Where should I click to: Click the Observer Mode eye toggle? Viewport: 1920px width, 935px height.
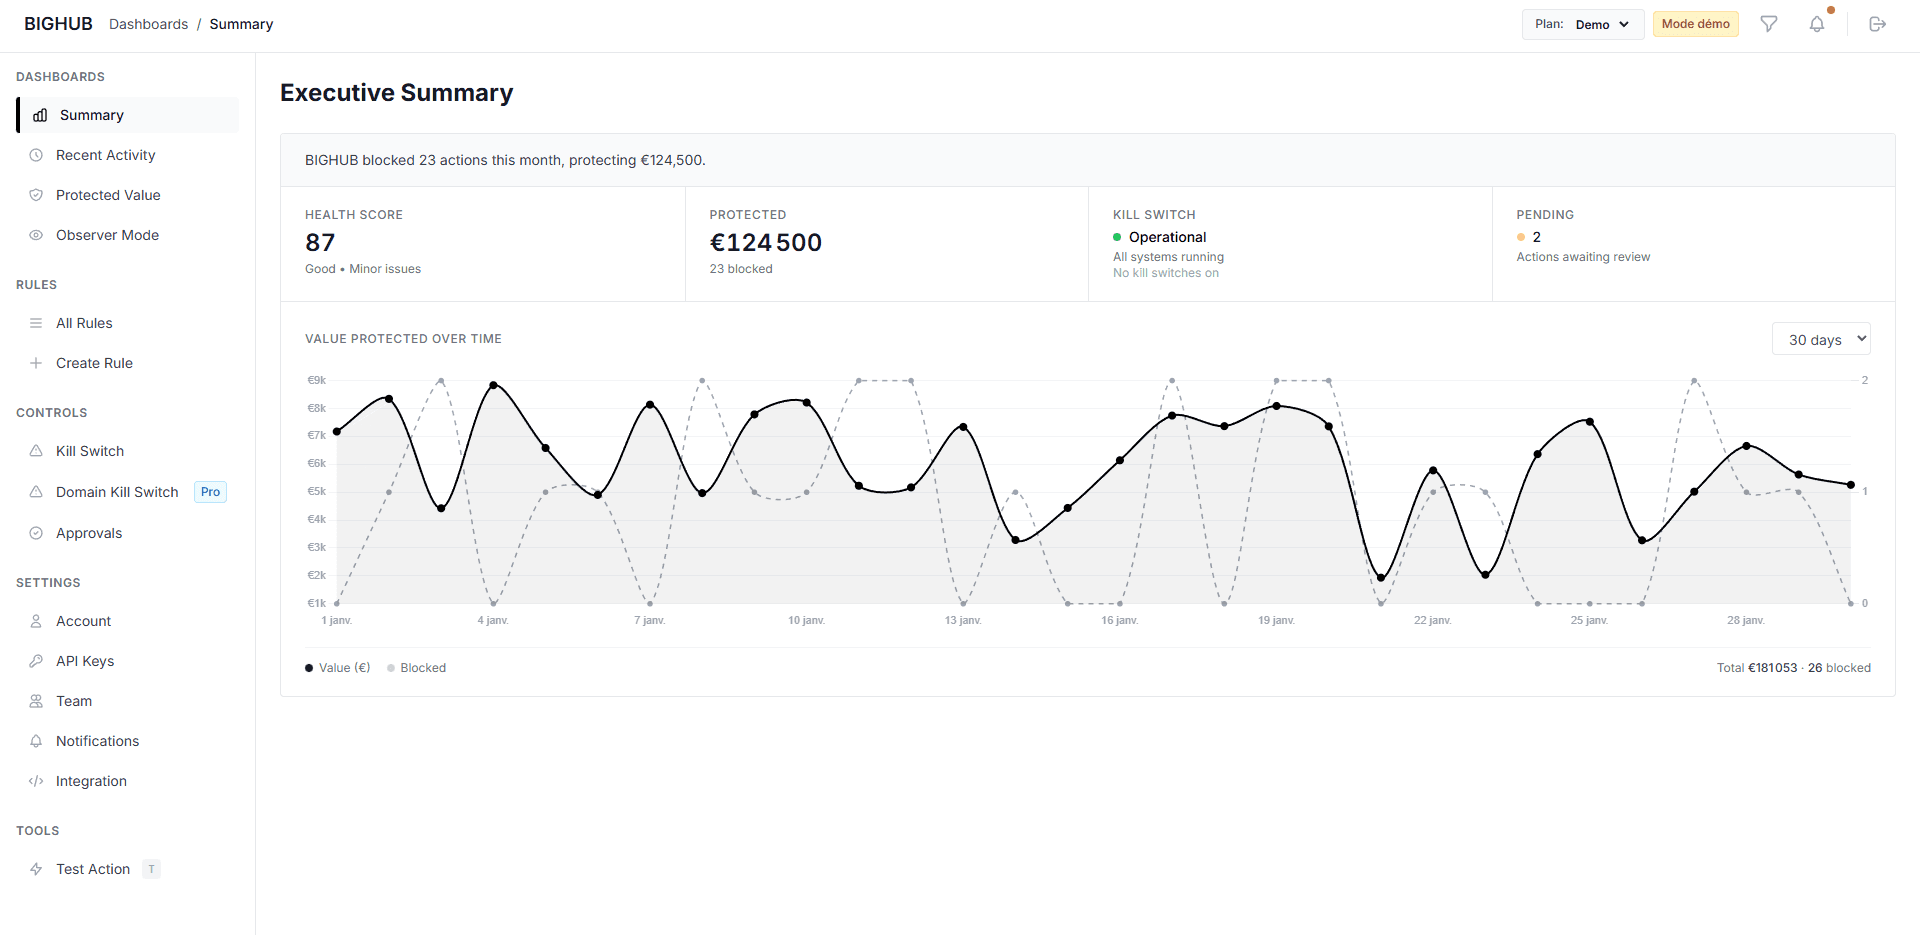coord(36,235)
